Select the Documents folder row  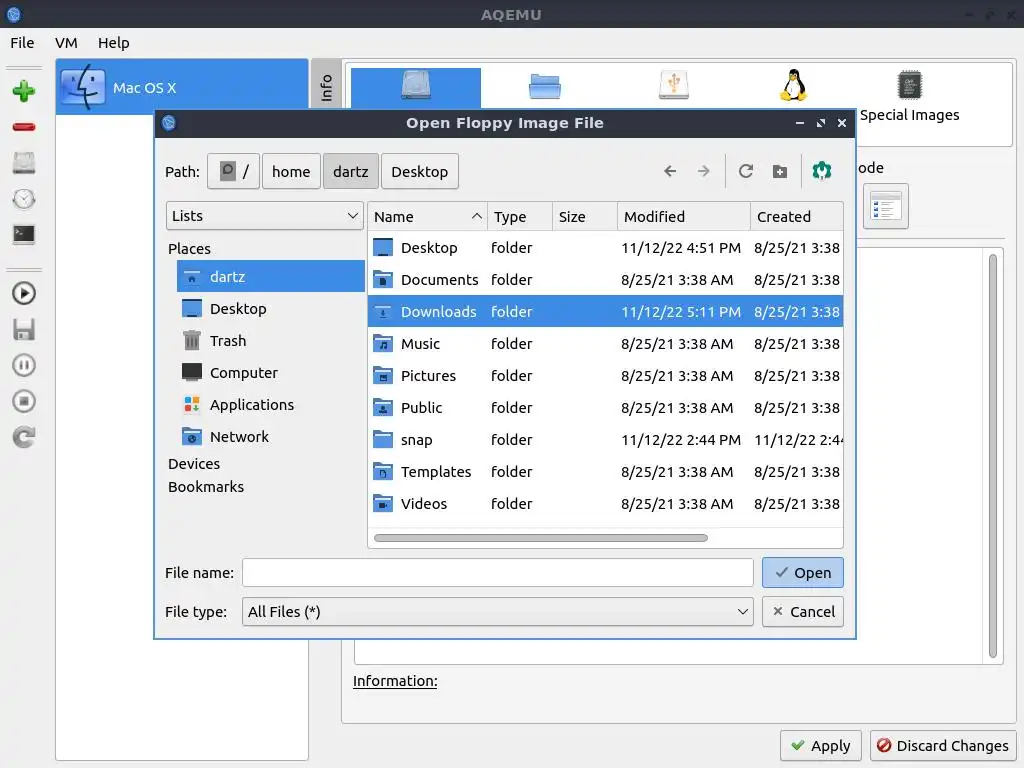click(605, 280)
